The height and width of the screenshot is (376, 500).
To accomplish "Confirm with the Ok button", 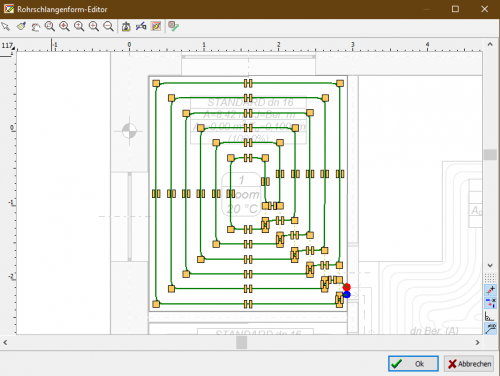I will (413, 364).
